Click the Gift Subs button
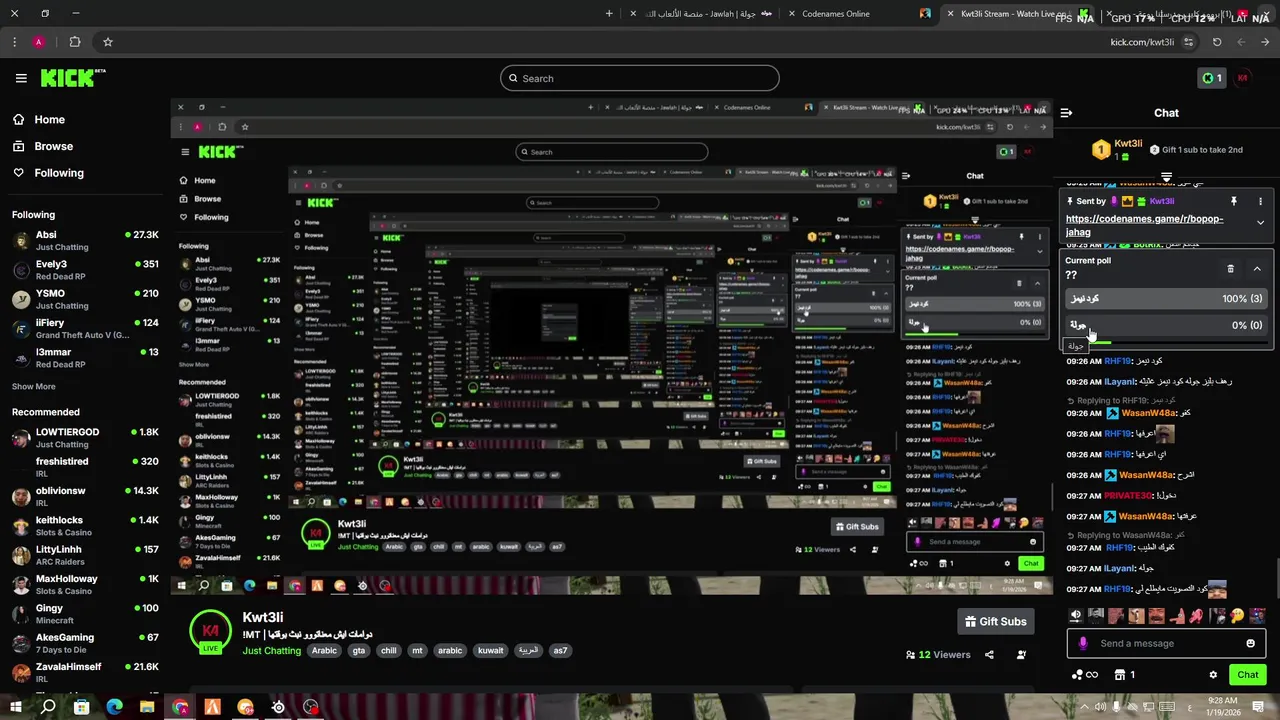The image size is (1280, 720). coord(995,622)
